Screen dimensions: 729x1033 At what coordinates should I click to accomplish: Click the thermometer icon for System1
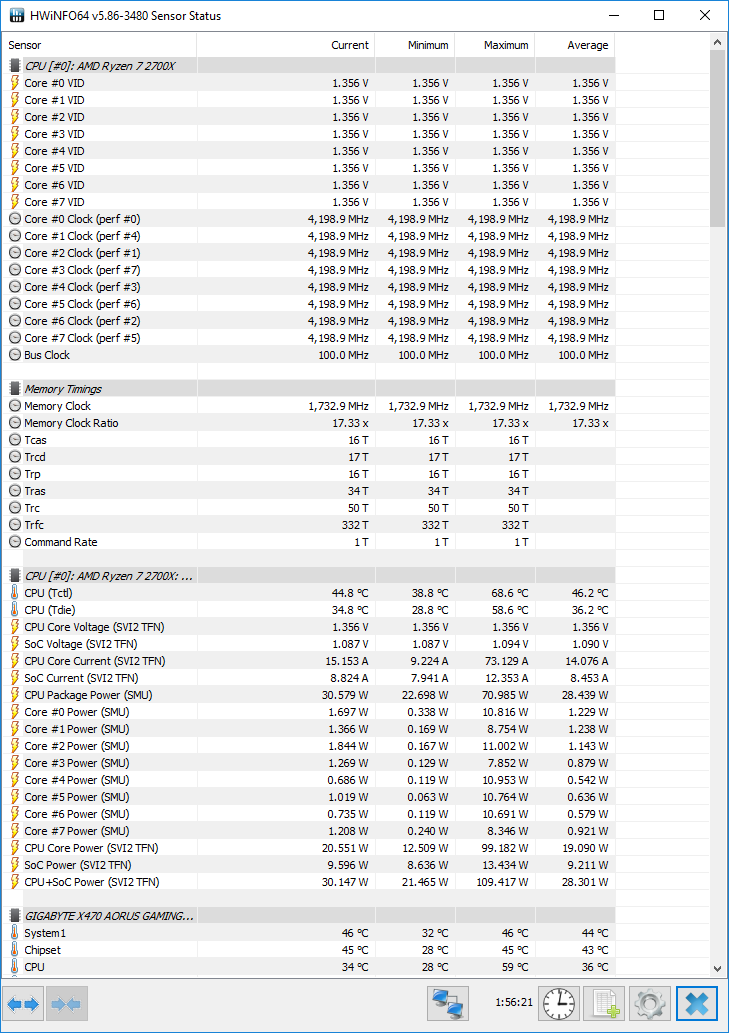15,932
